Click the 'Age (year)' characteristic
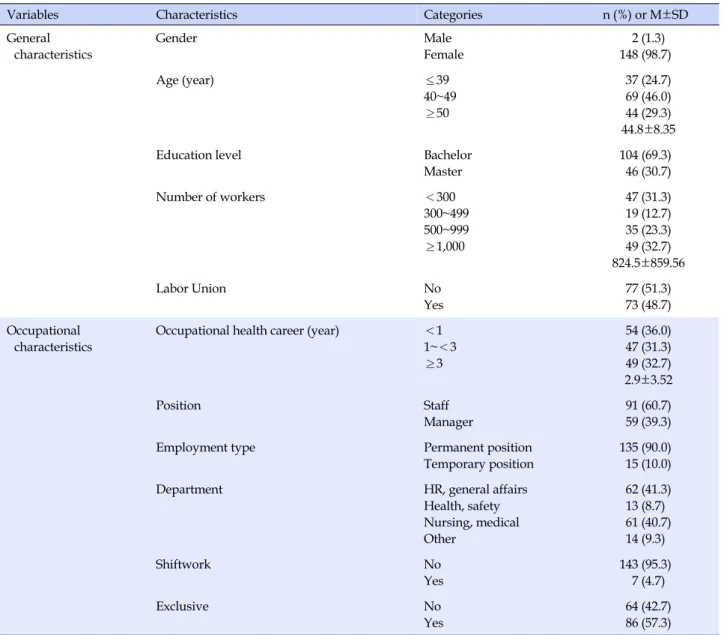 185,80
